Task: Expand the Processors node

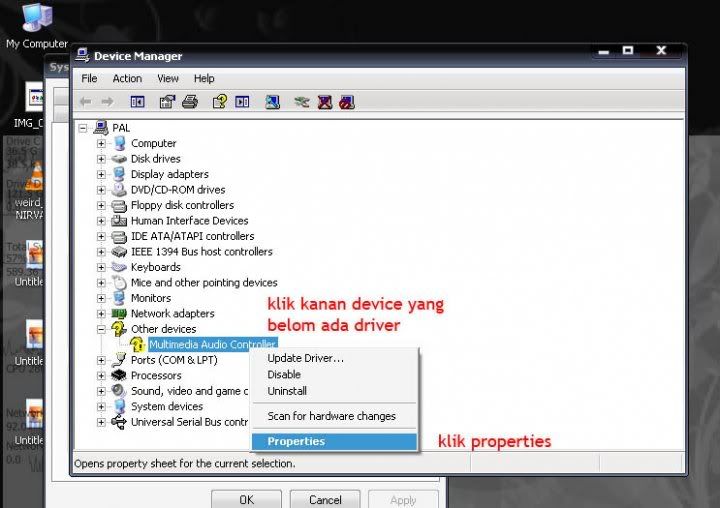Action: click(101, 375)
